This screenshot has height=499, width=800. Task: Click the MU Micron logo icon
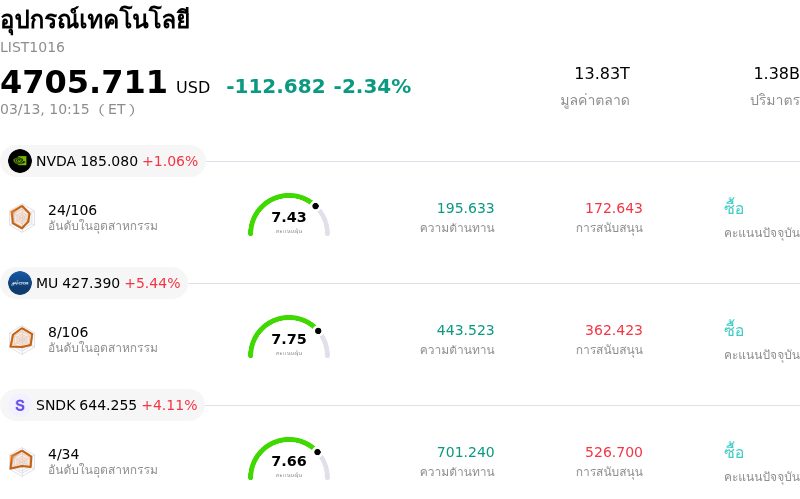[x=20, y=283]
